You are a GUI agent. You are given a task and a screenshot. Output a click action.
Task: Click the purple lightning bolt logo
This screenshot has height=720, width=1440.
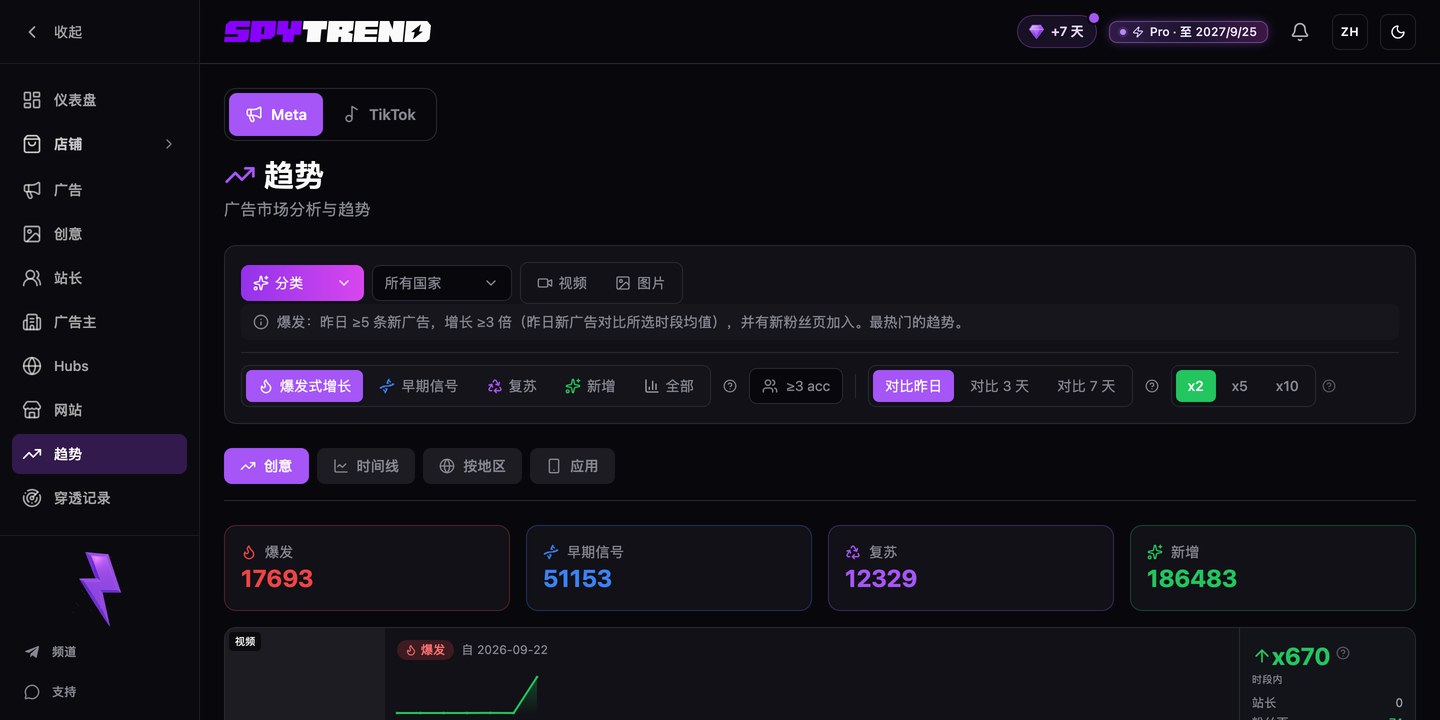tap(100, 588)
